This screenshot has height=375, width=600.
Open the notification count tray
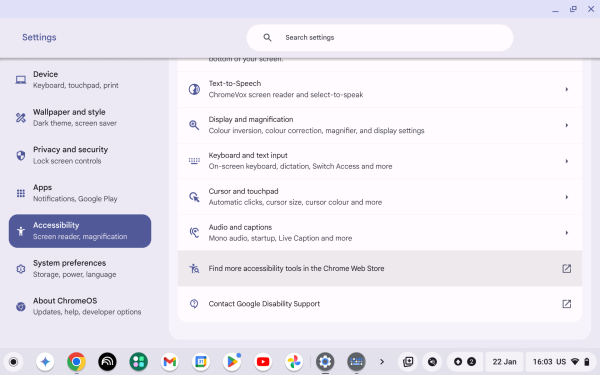pyautogui.click(x=465, y=362)
